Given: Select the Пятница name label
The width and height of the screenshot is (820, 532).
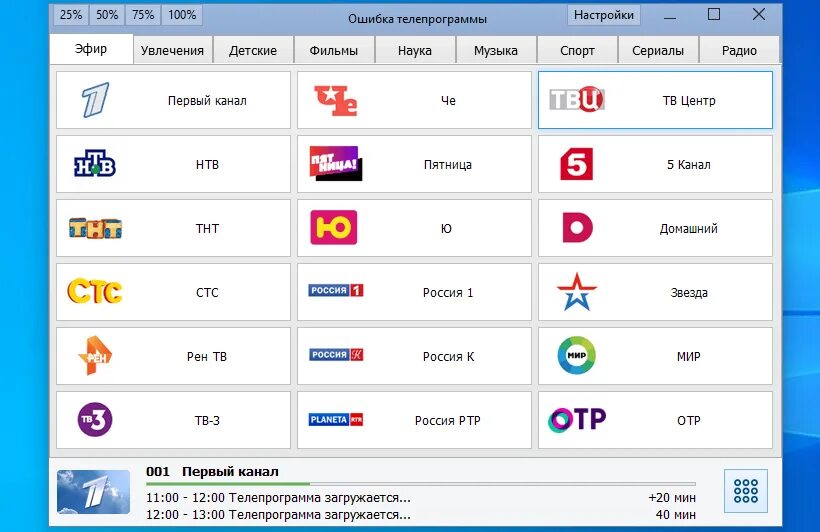Looking at the screenshot, I should coord(448,165).
